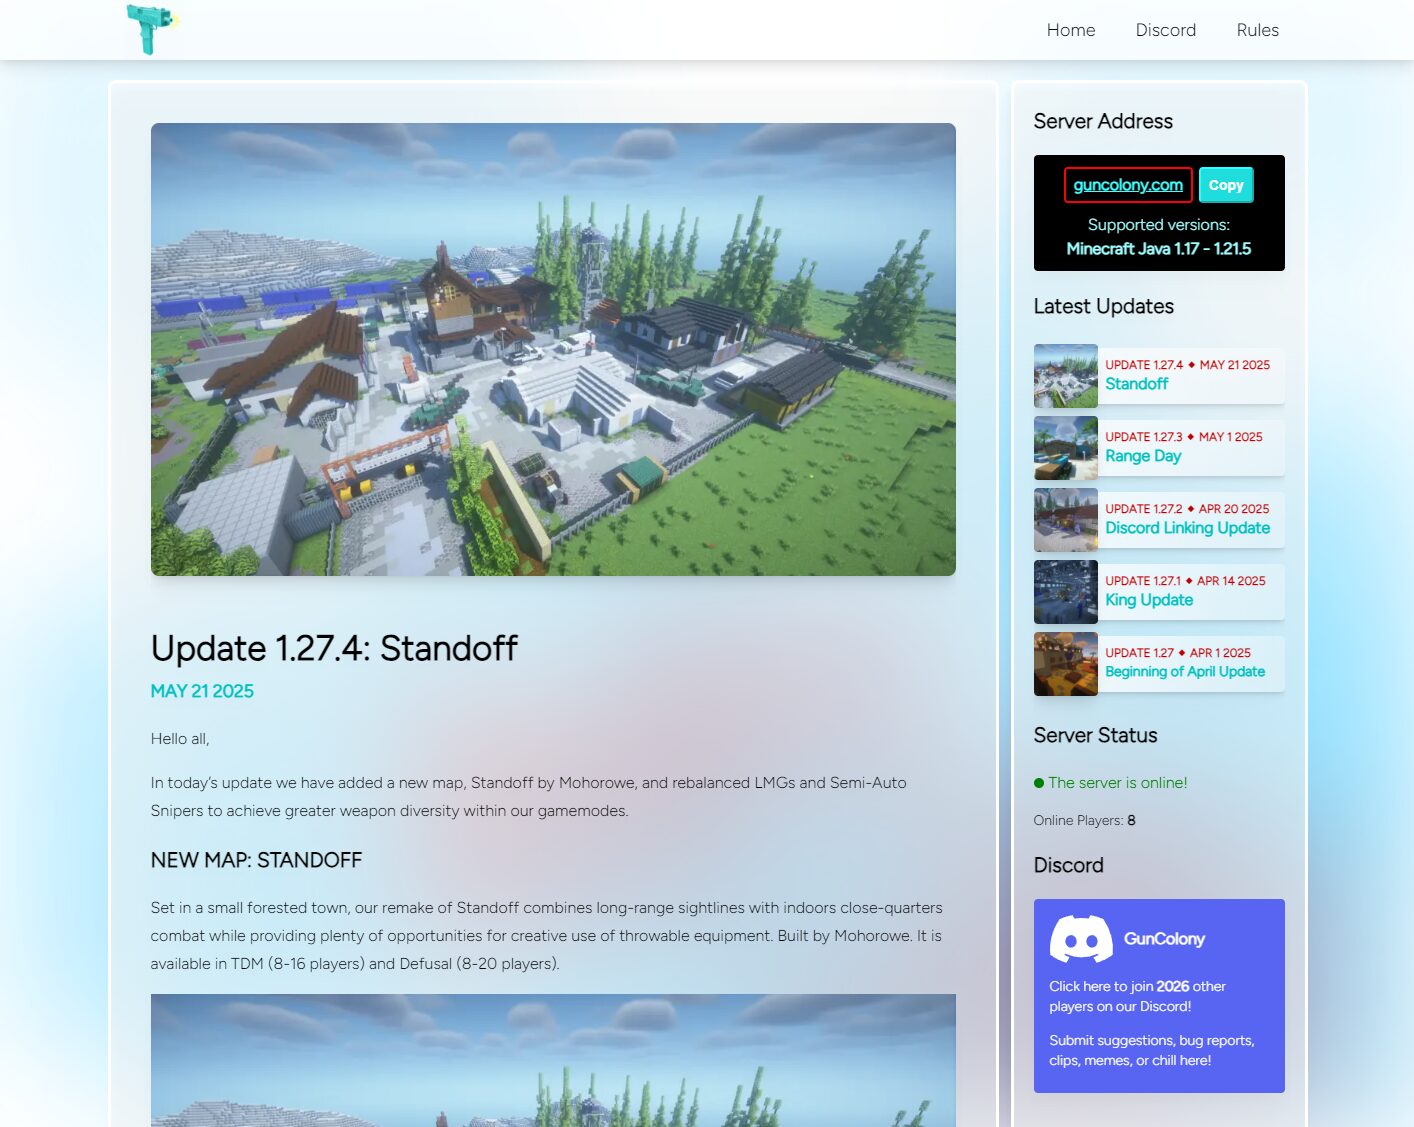
Task: Open the Standoff update link
Action: pyautogui.click(x=1136, y=384)
